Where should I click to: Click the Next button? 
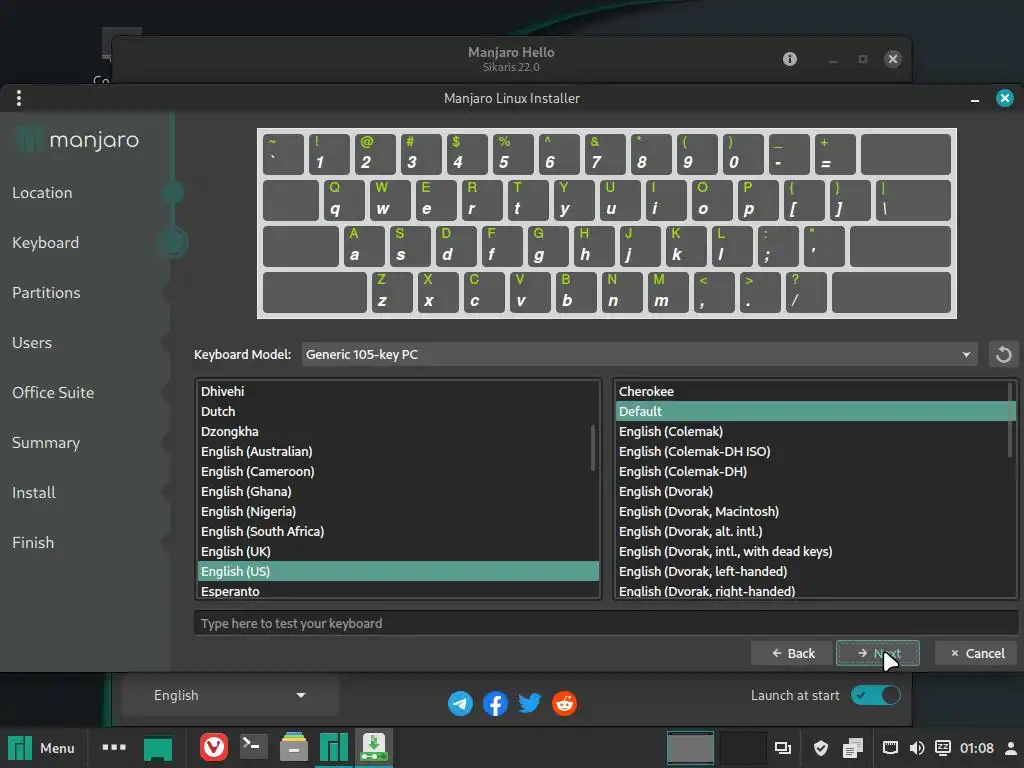pos(877,653)
